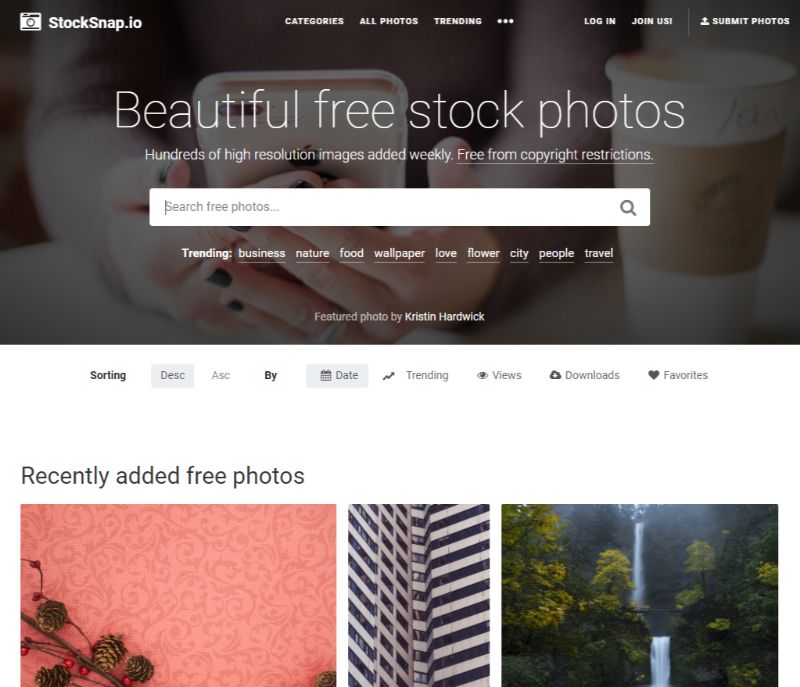800x687 pixels.
Task: Click the Join Us! link
Action: point(652,21)
